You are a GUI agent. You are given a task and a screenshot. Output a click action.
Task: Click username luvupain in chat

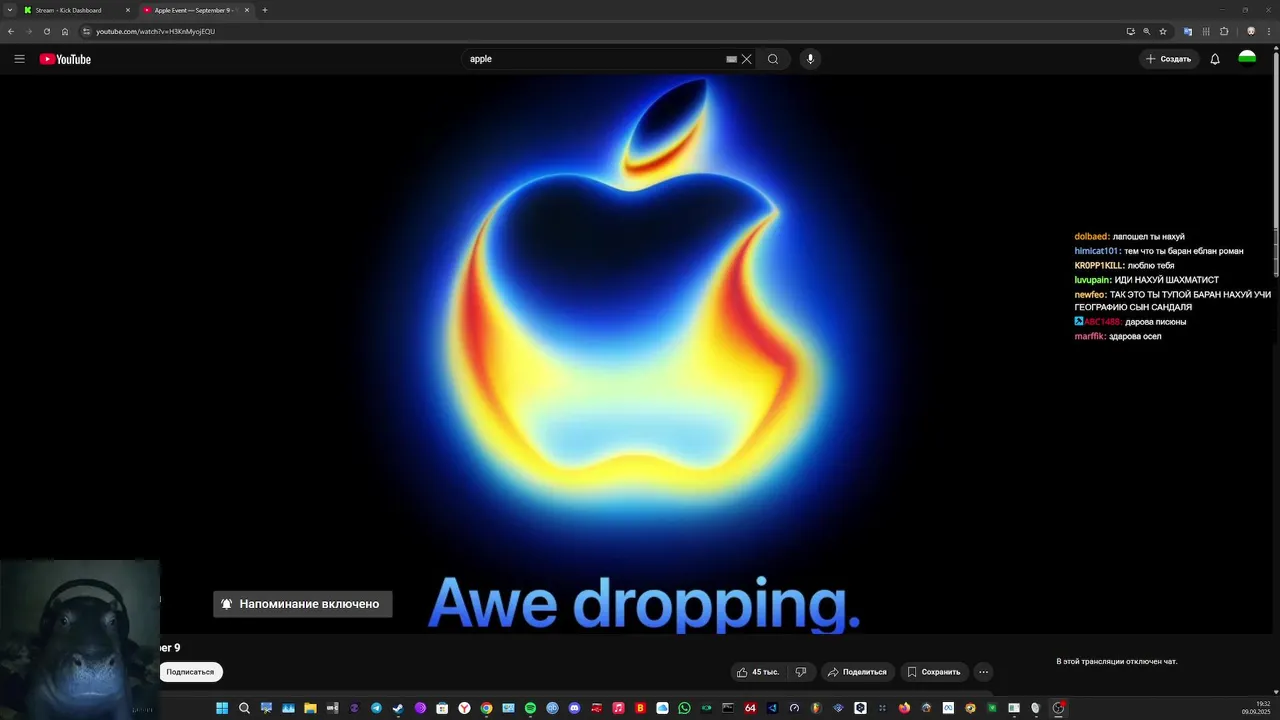coord(1093,280)
